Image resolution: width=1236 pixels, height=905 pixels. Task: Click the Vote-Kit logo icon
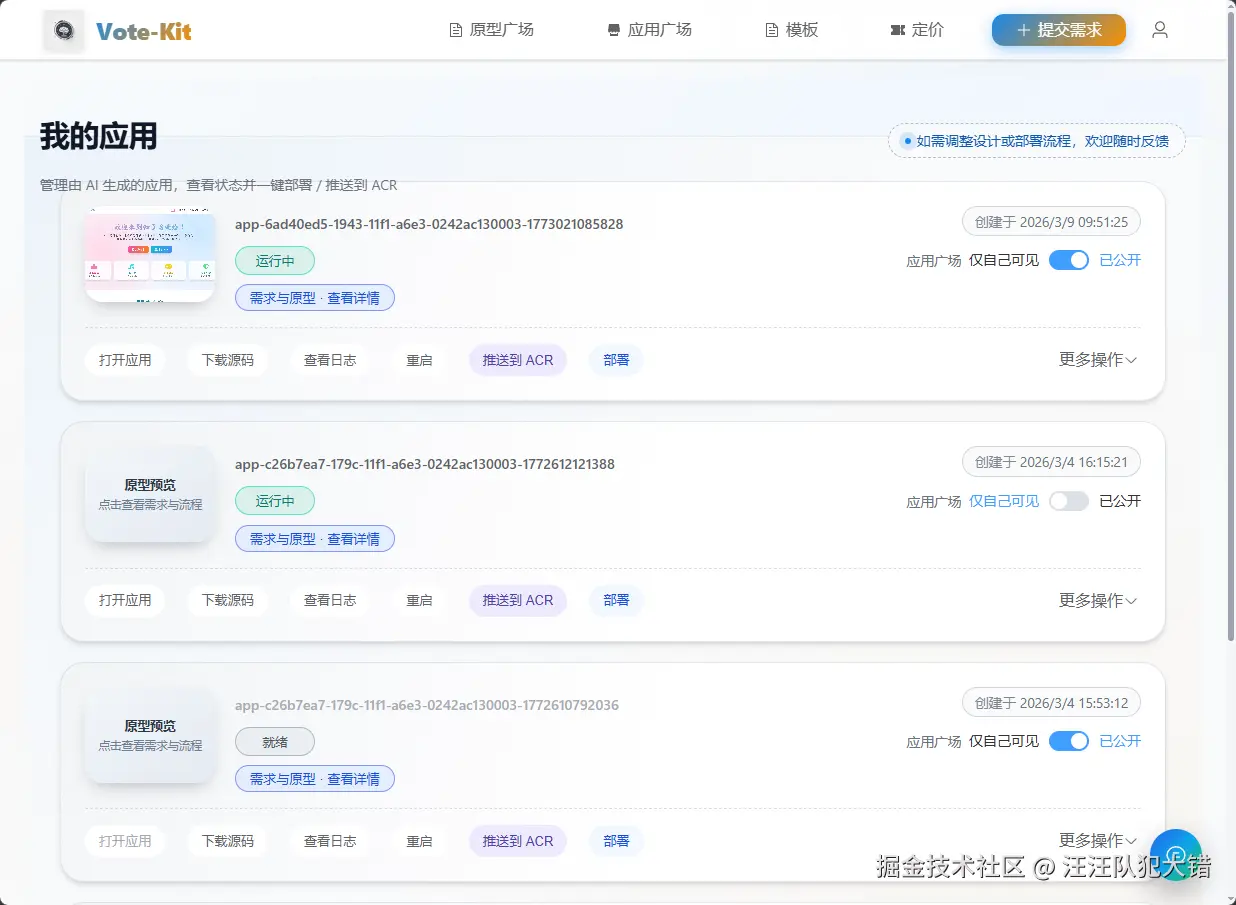[x=62, y=30]
